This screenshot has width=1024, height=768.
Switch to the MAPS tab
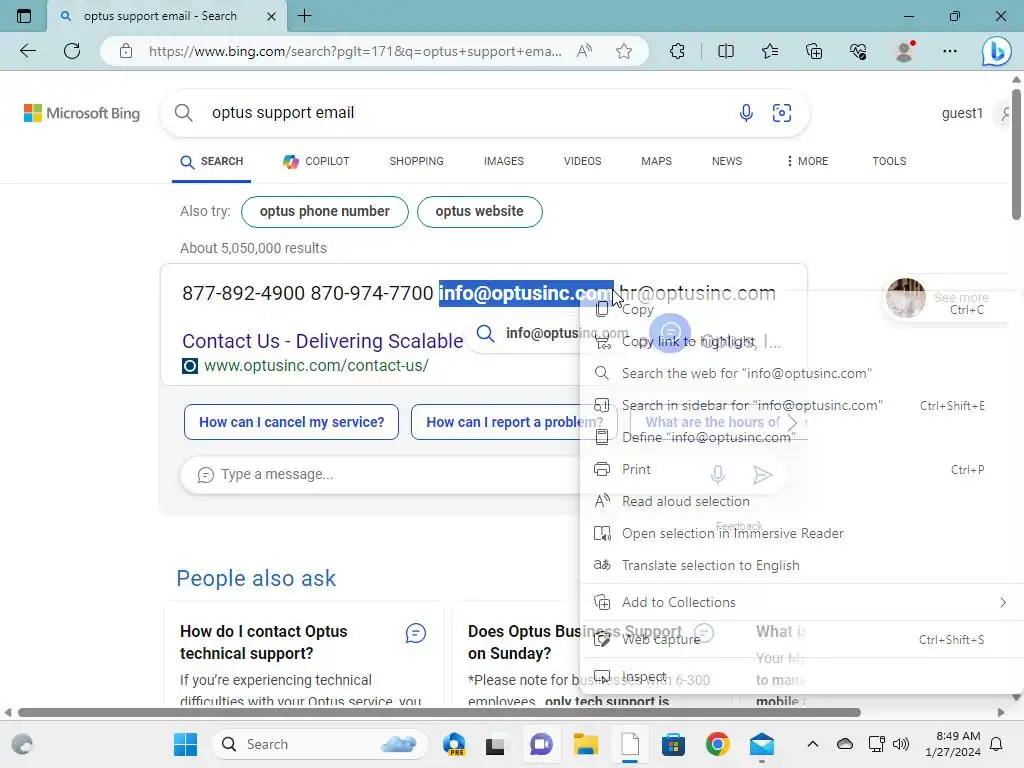(656, 161)
